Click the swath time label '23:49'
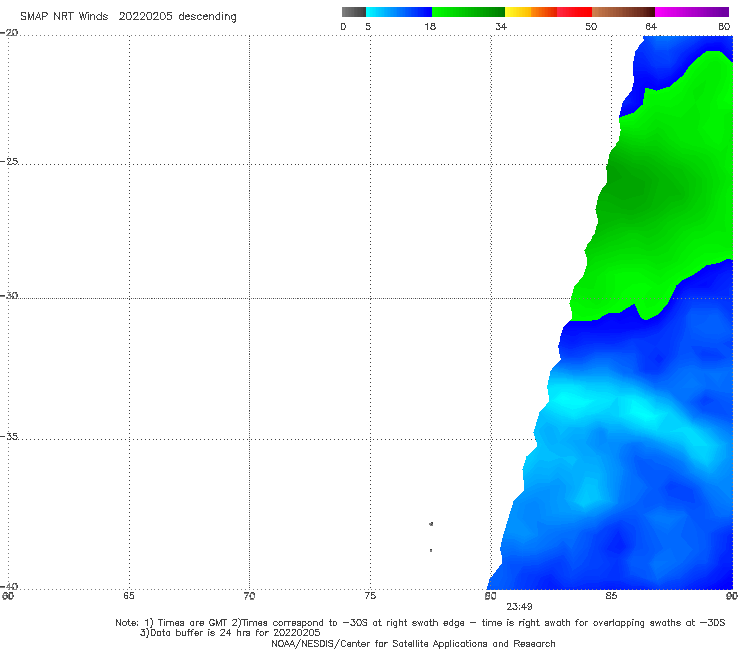Viewport: 740px width, 650px height. pyautogui.click(x=519, y=607)
